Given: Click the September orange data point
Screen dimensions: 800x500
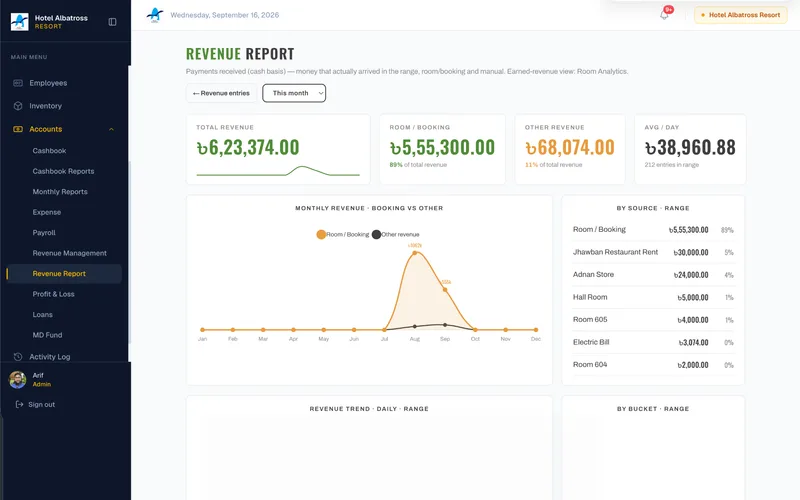Looking at the screenshot, I should 445,290.
